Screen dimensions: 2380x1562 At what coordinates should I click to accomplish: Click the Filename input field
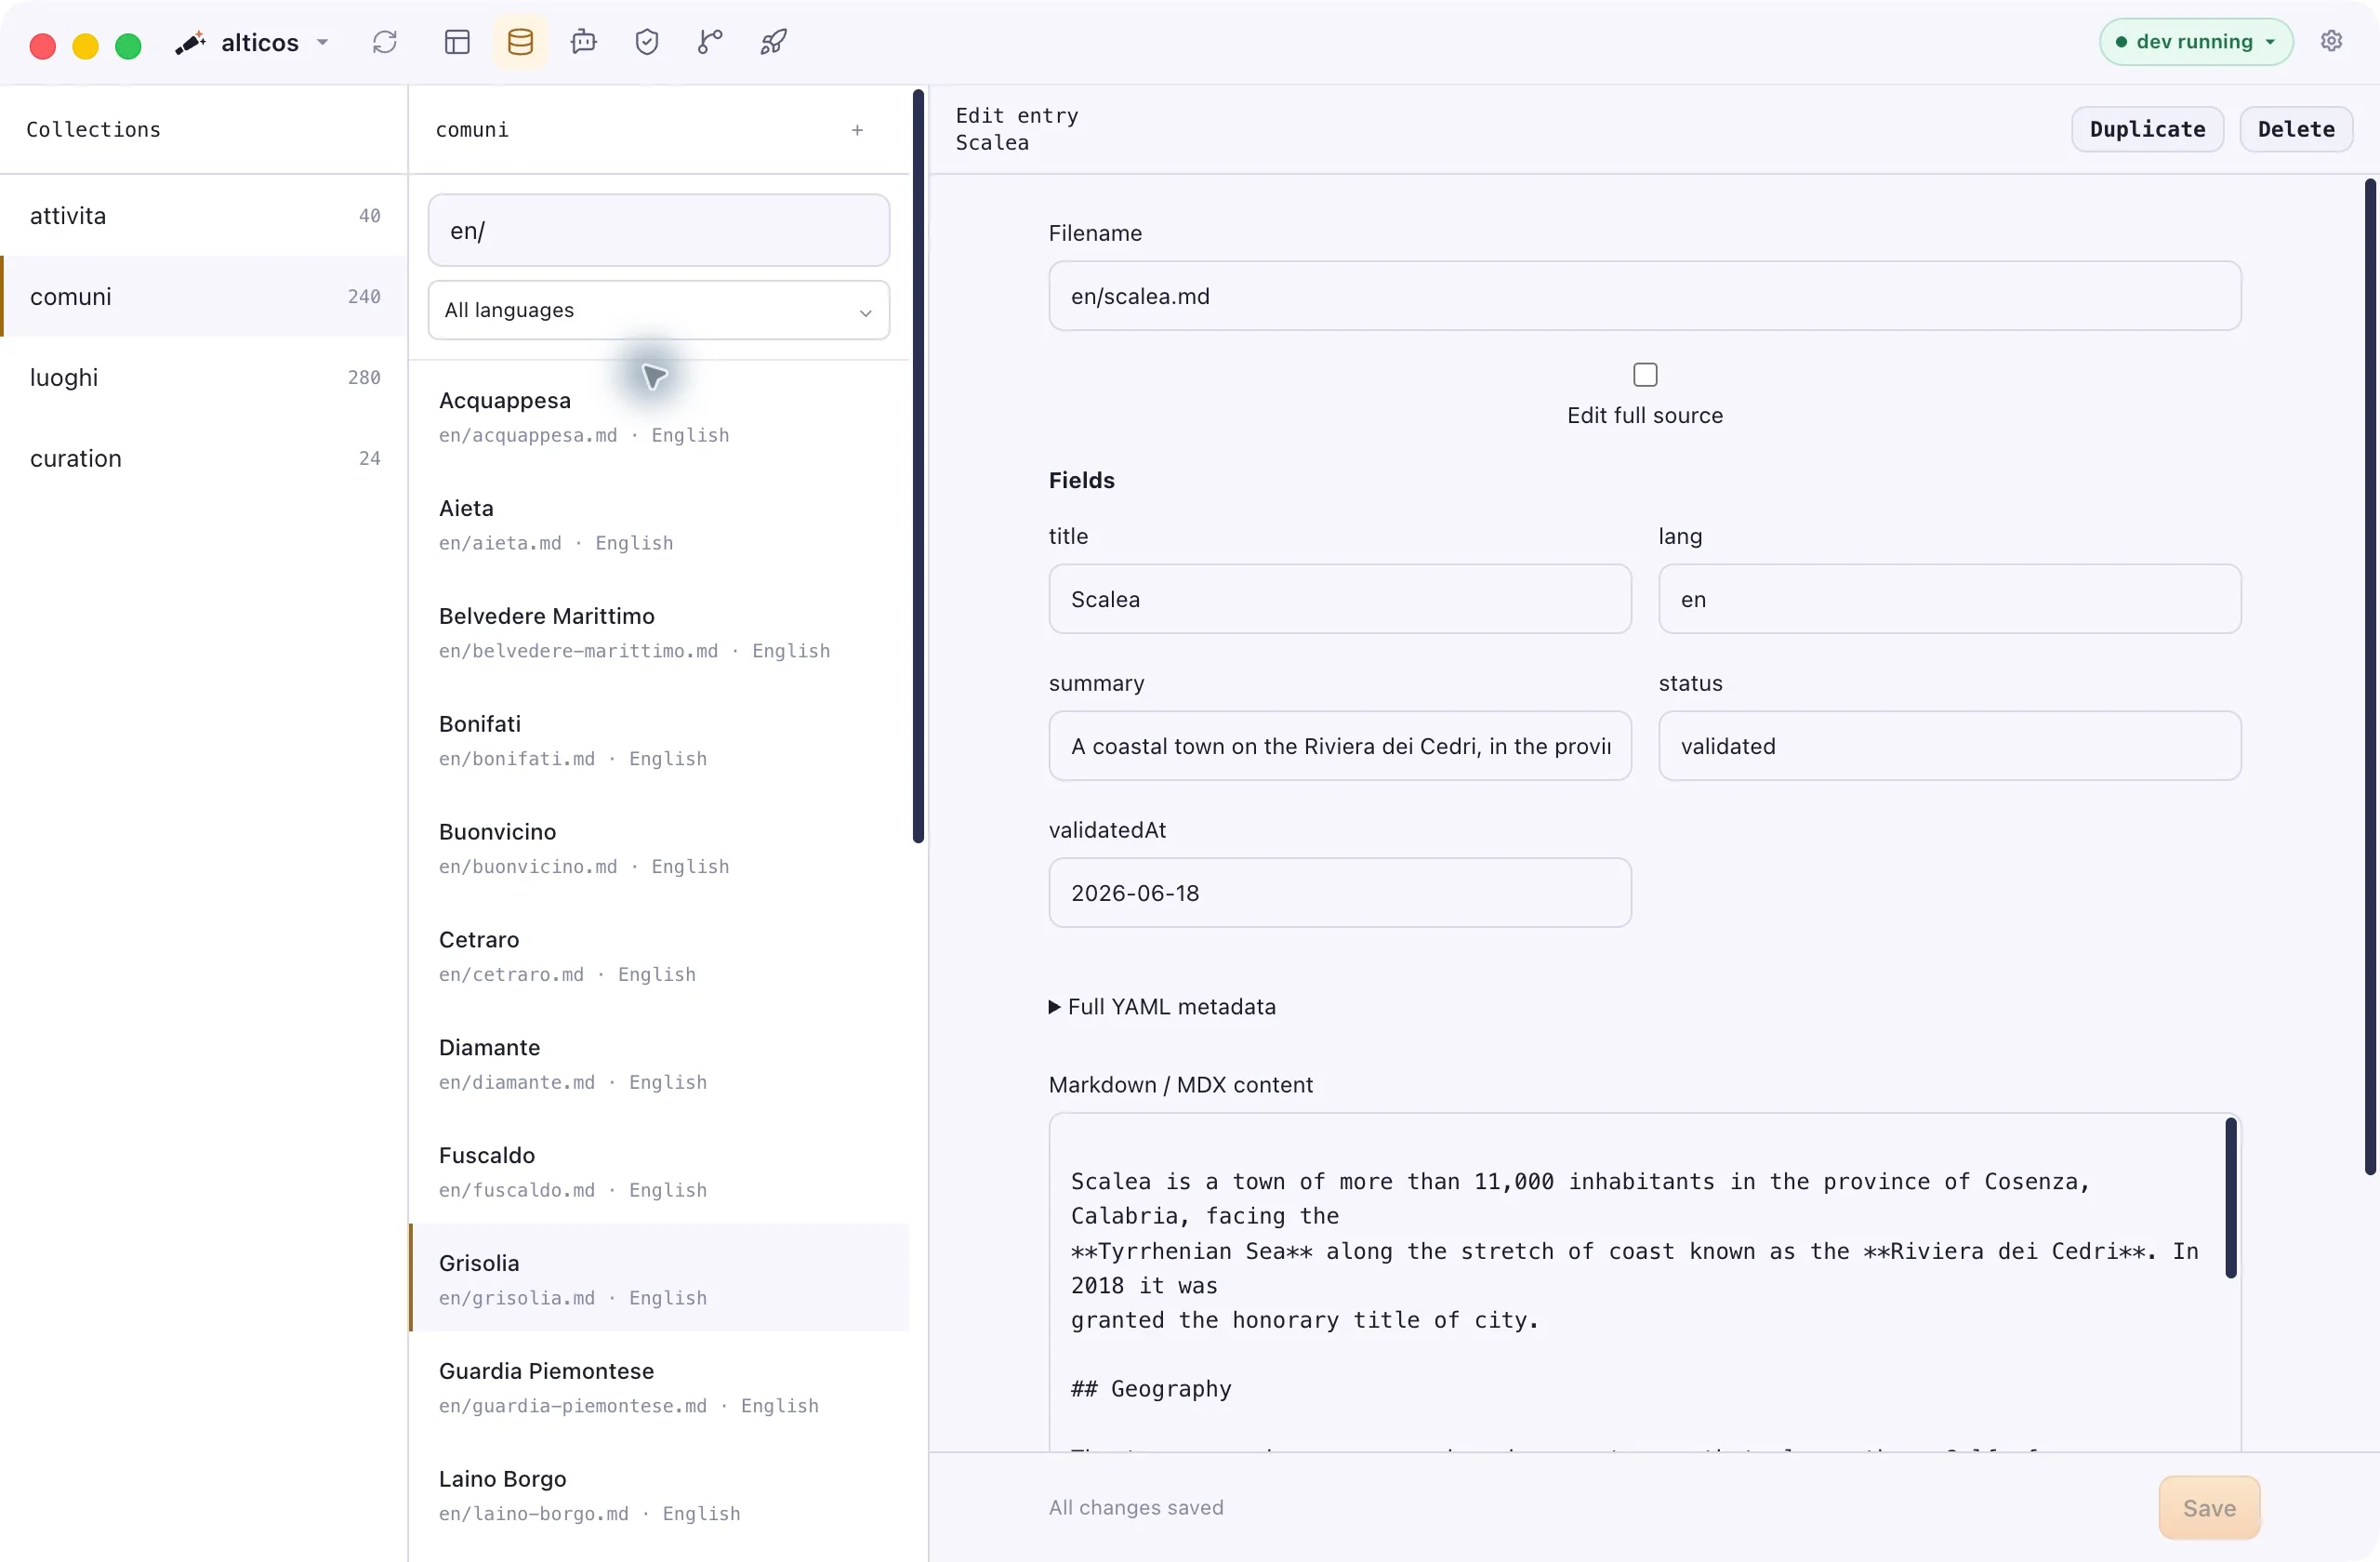pyautogui.click(x=1645, y=296)
